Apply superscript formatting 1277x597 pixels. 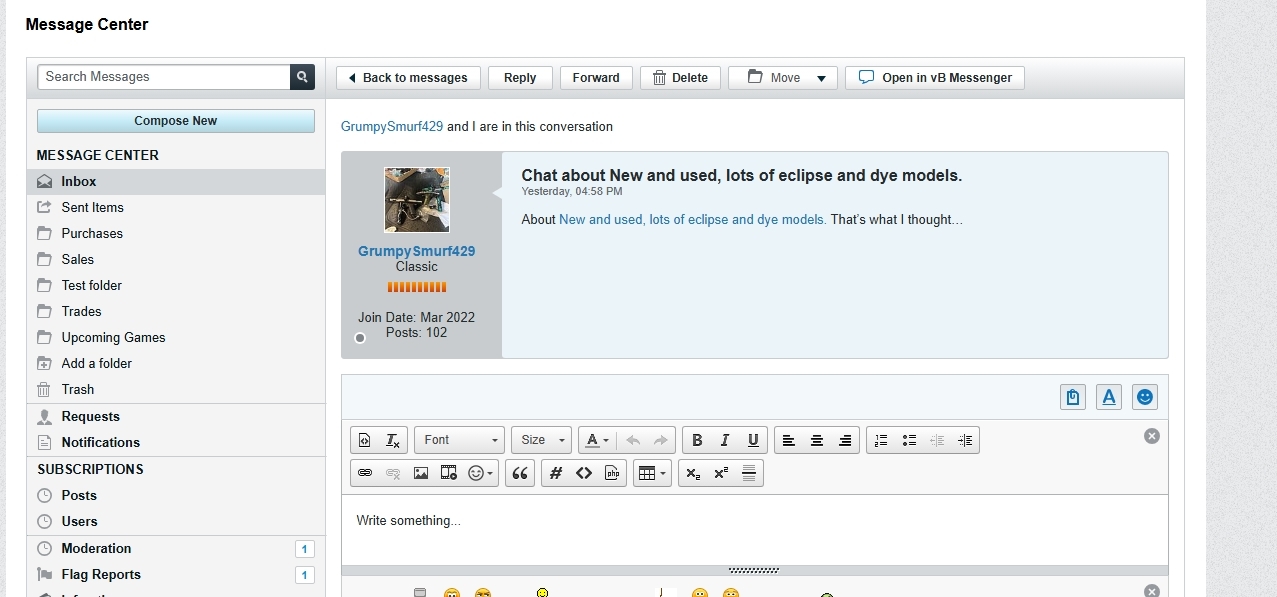[x=721, y=473]
